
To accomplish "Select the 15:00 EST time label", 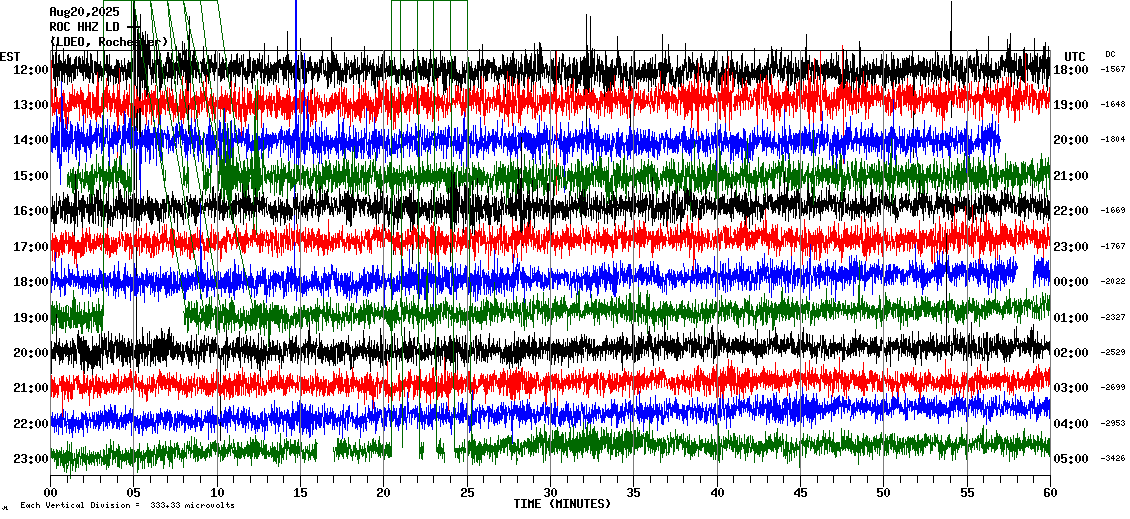I will (x=33, y=176).
